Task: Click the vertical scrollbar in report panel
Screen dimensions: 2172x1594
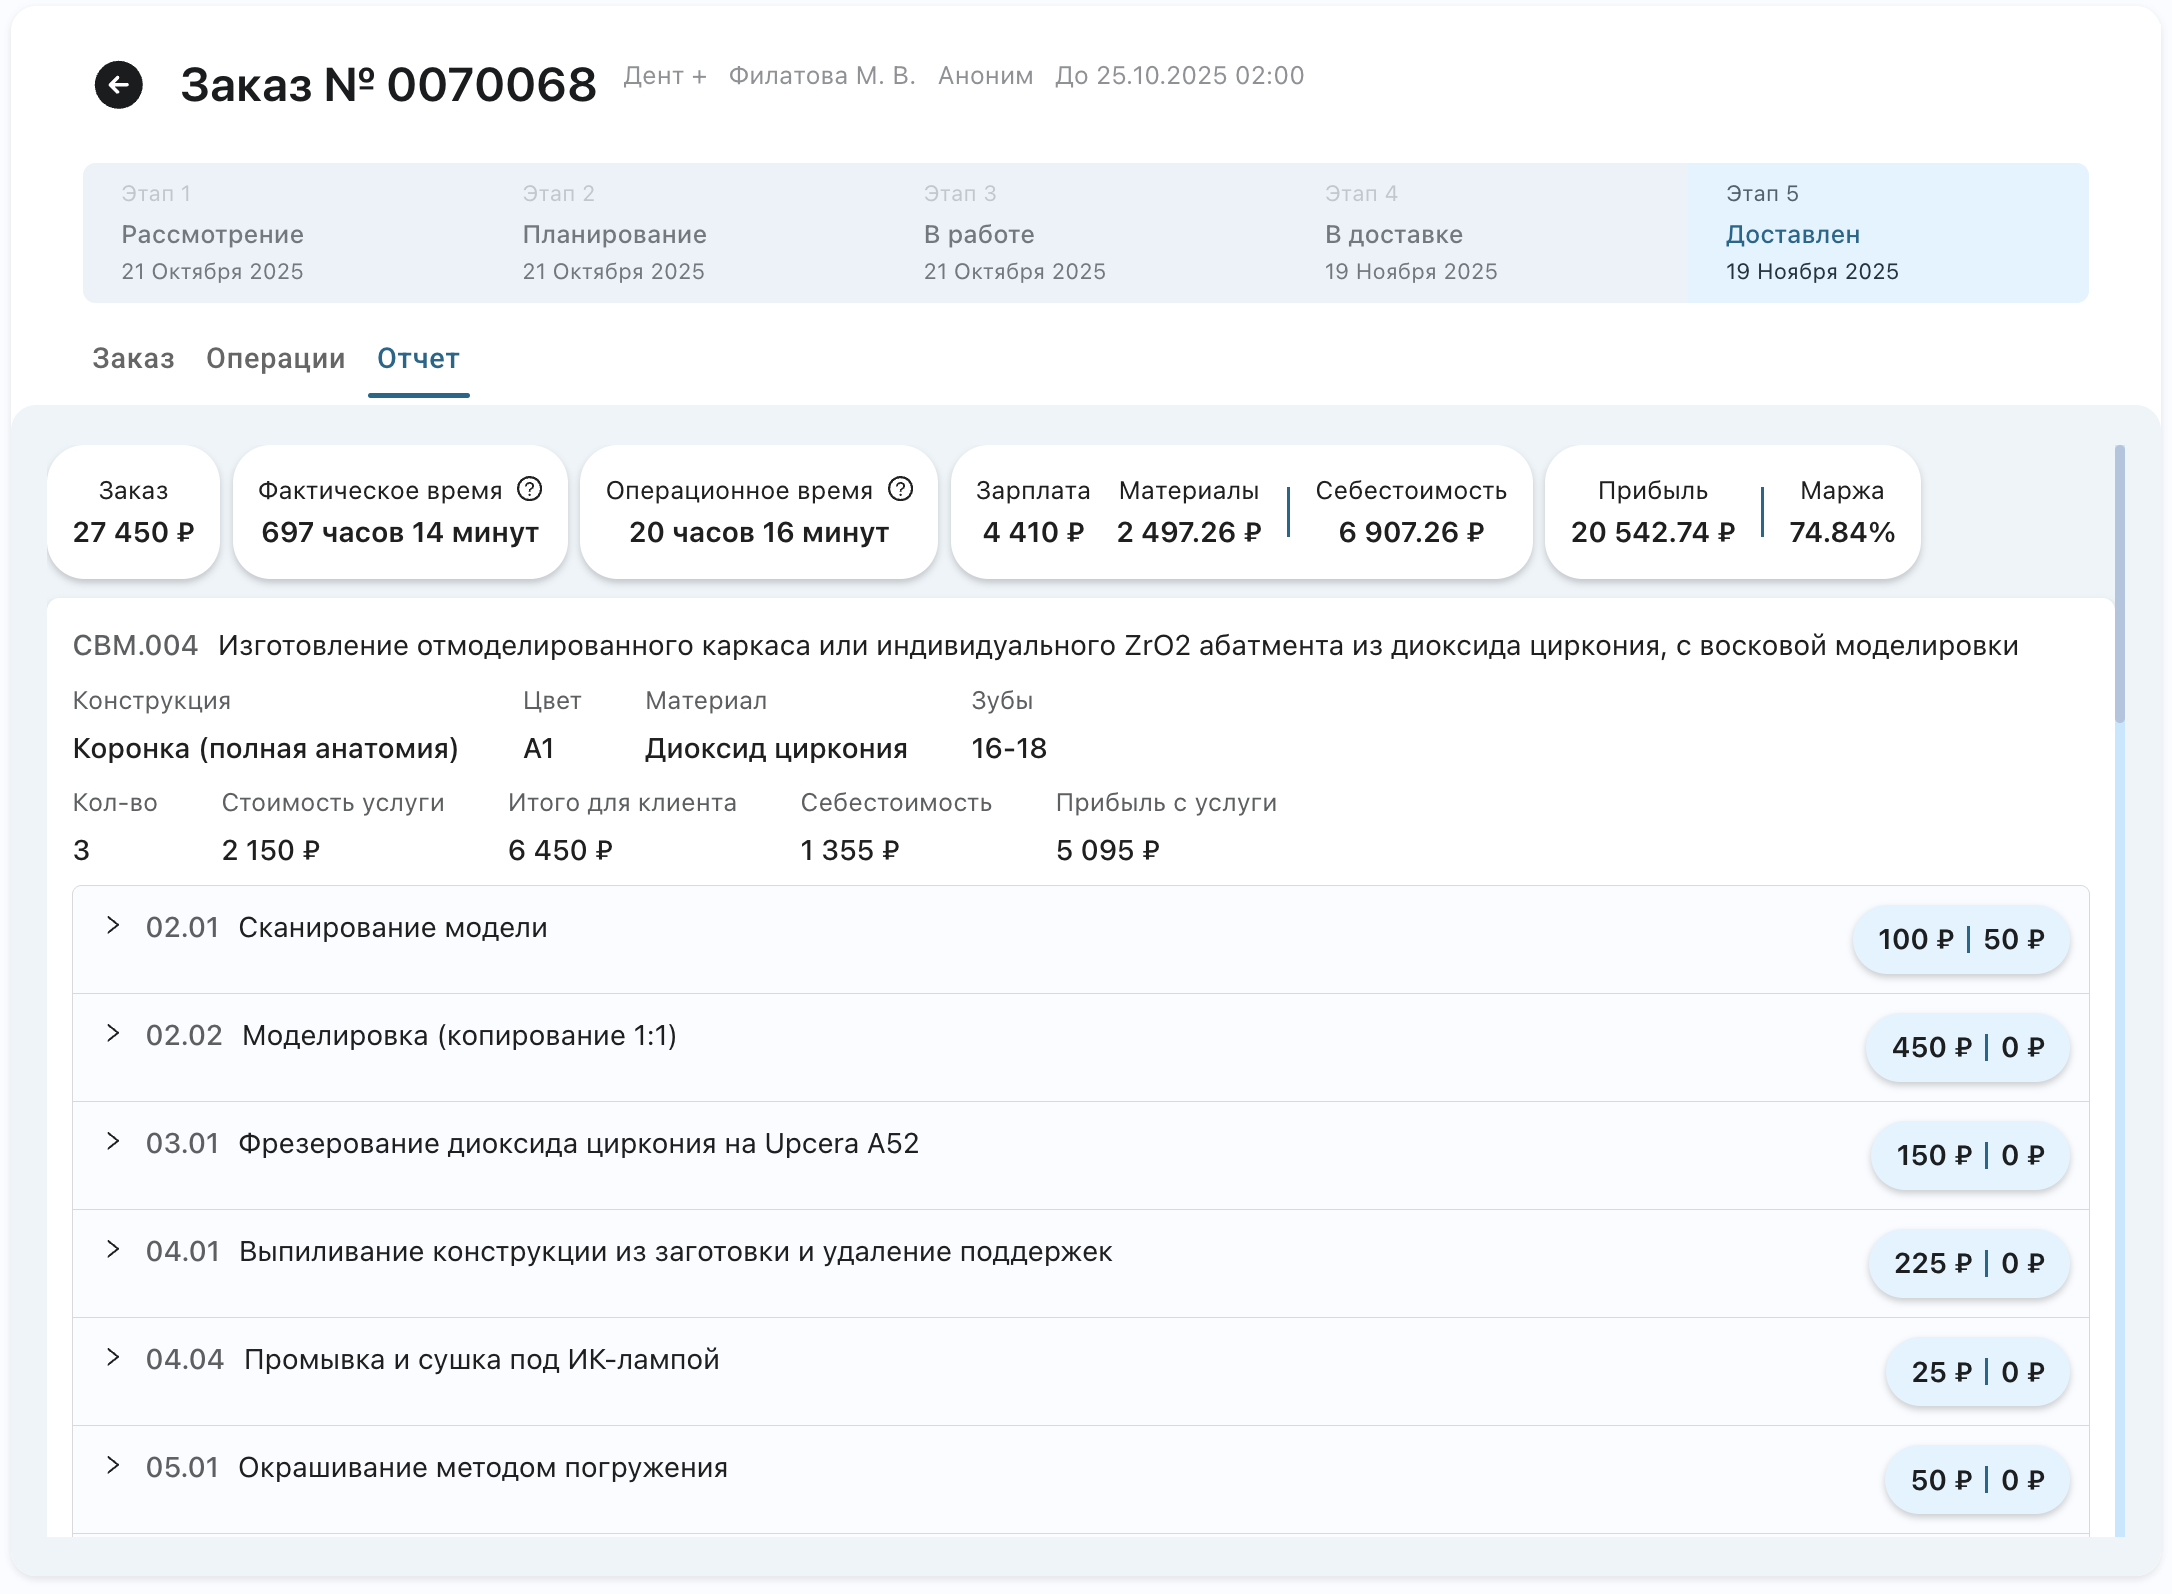Action: click(2120, 584)
